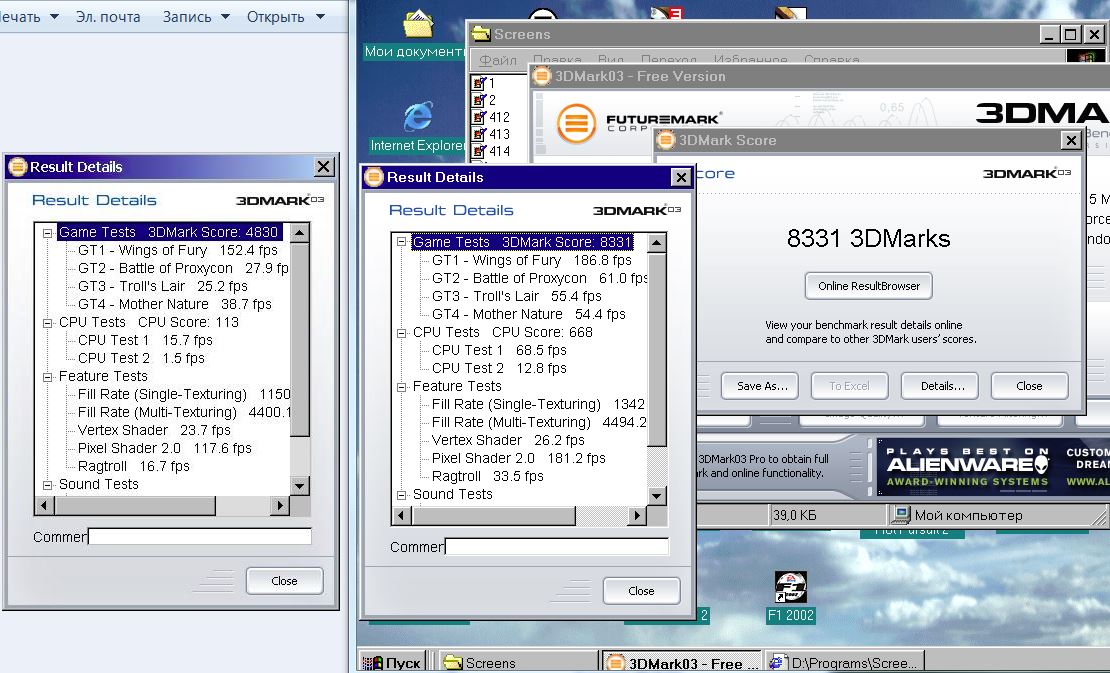Click To Excel button in 3DMark Score
This screenshot has width=1110, height=673.
849,386
